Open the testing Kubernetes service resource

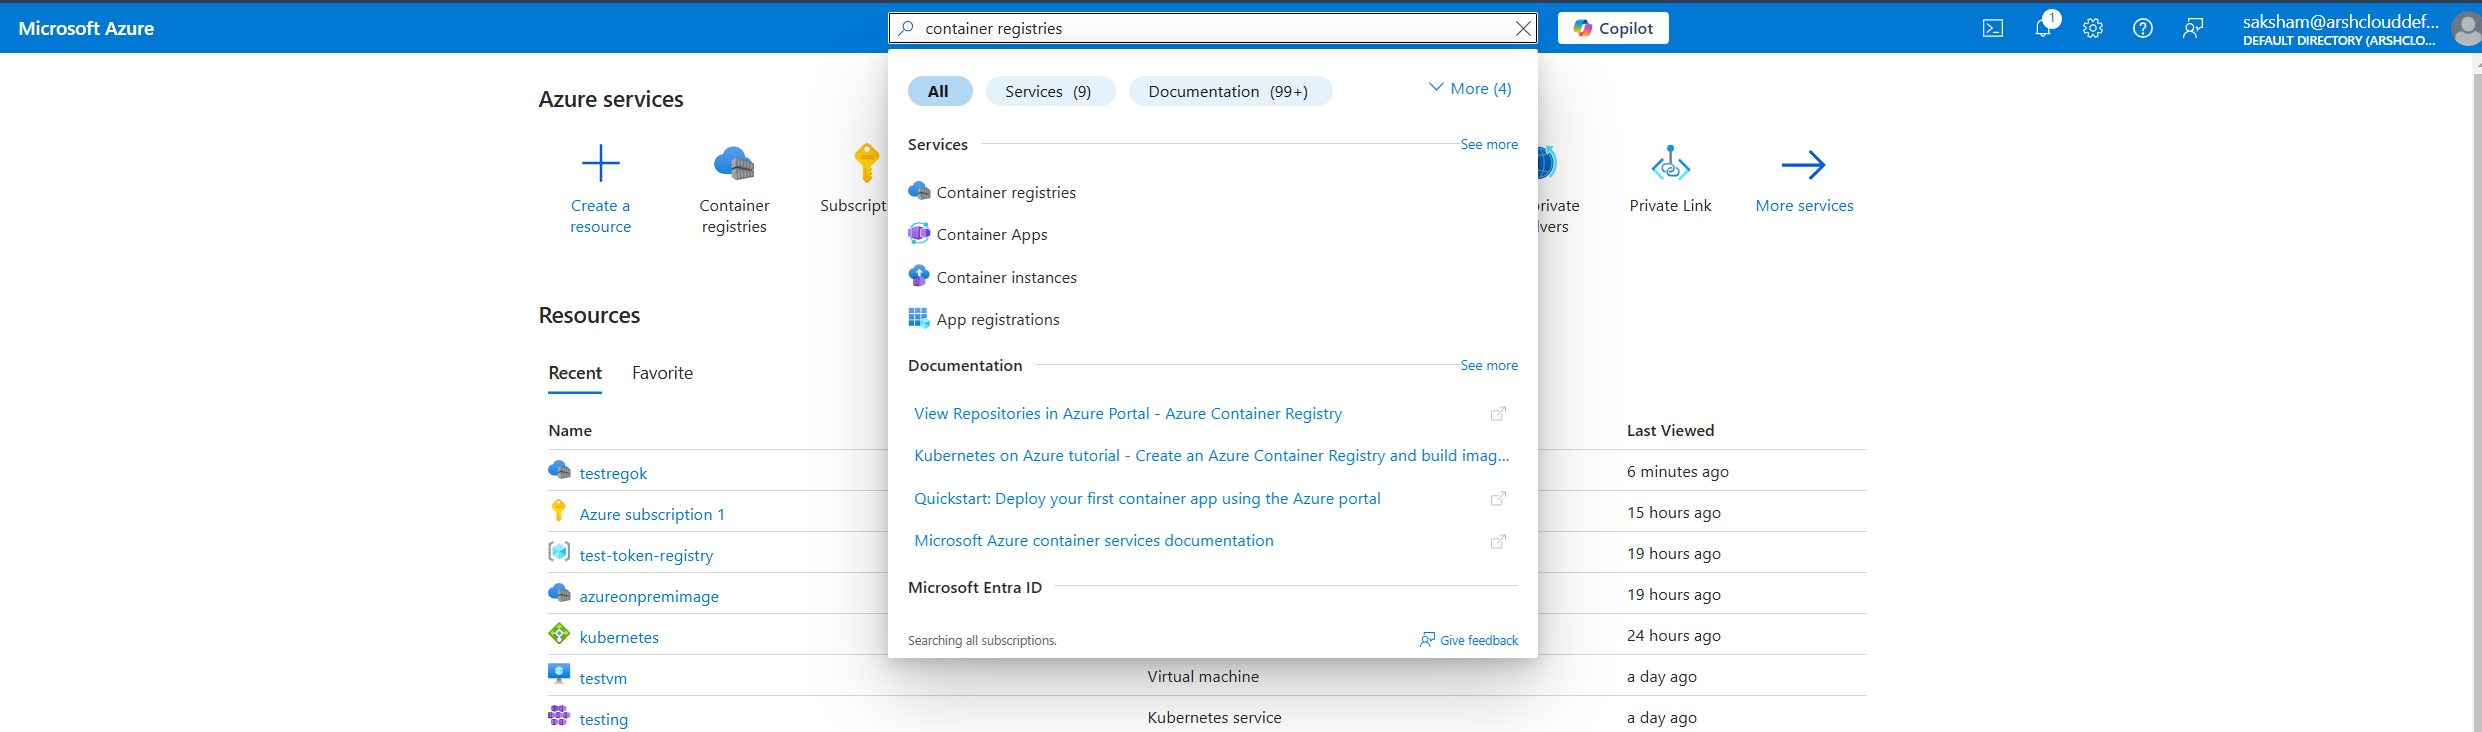tap(604, 719)
